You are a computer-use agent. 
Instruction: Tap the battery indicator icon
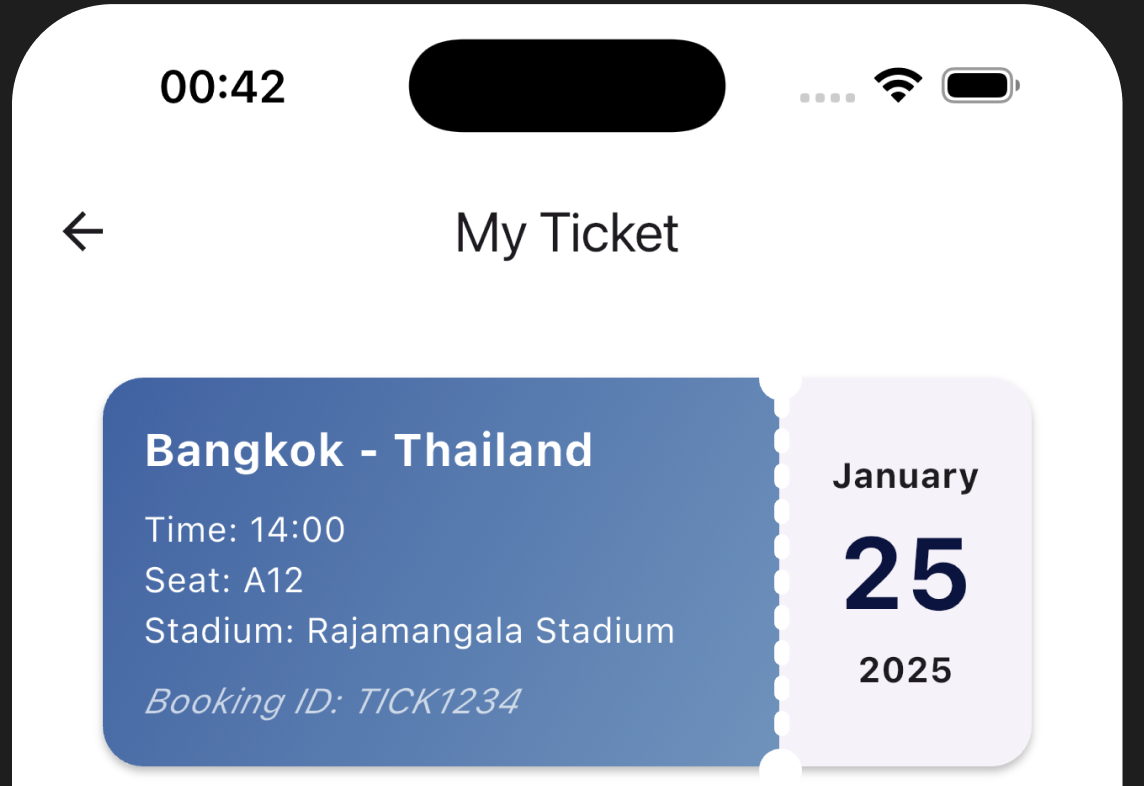coord(980,86)
